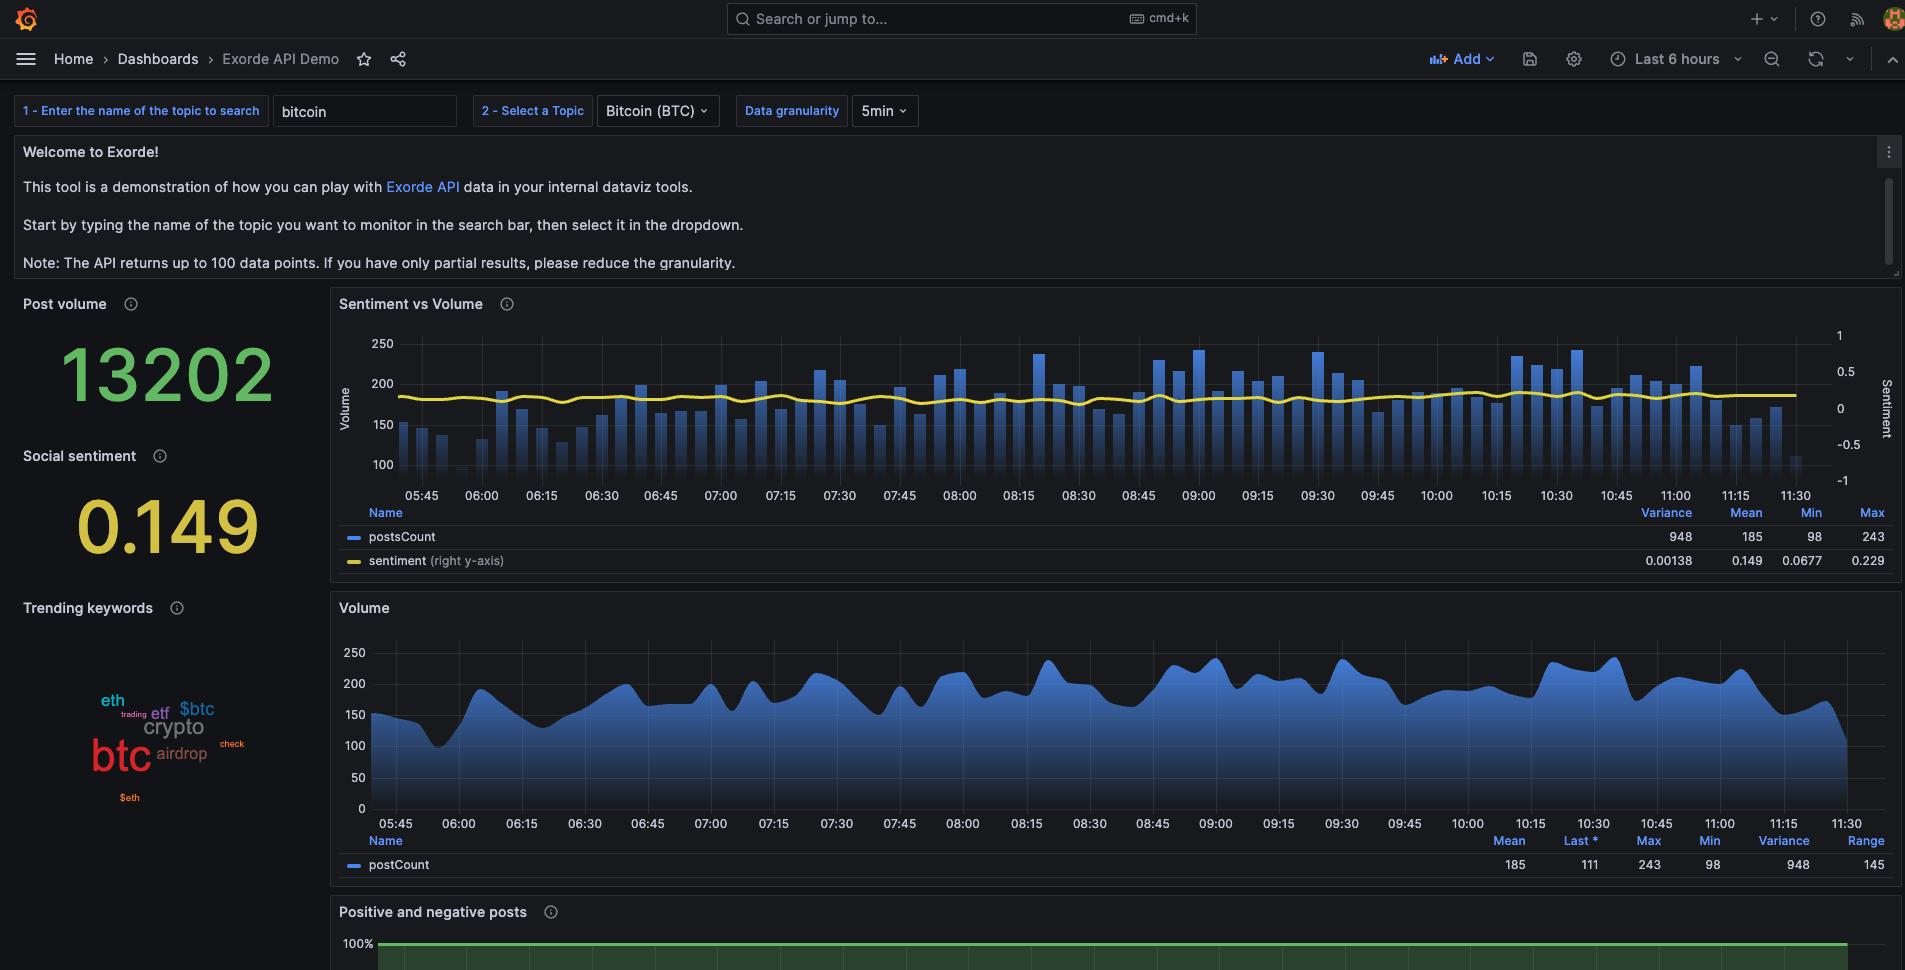Refresh the dashboard
The width and height of the screenshot is (1905, 970).
1815,59
